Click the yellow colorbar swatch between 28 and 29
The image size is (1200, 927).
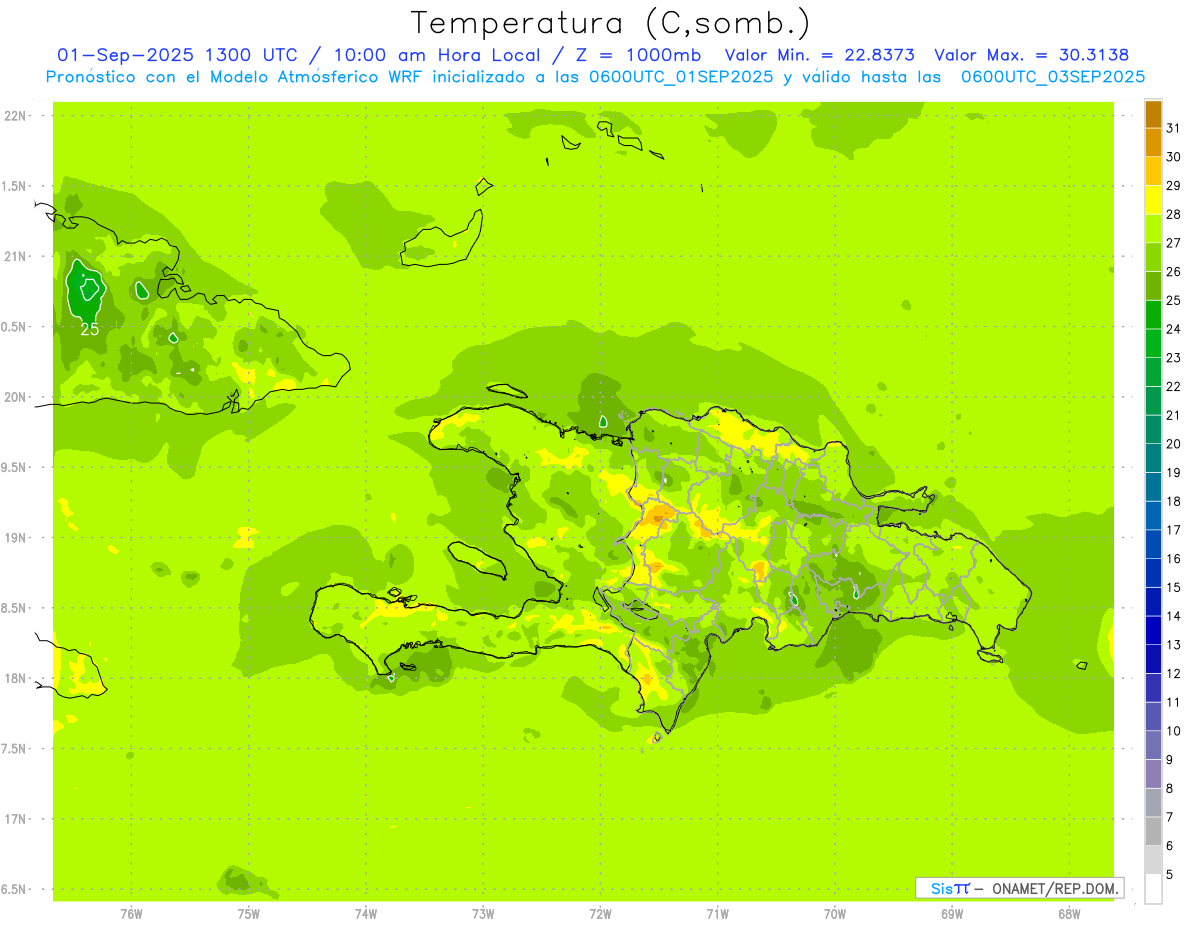[1153, 200]
